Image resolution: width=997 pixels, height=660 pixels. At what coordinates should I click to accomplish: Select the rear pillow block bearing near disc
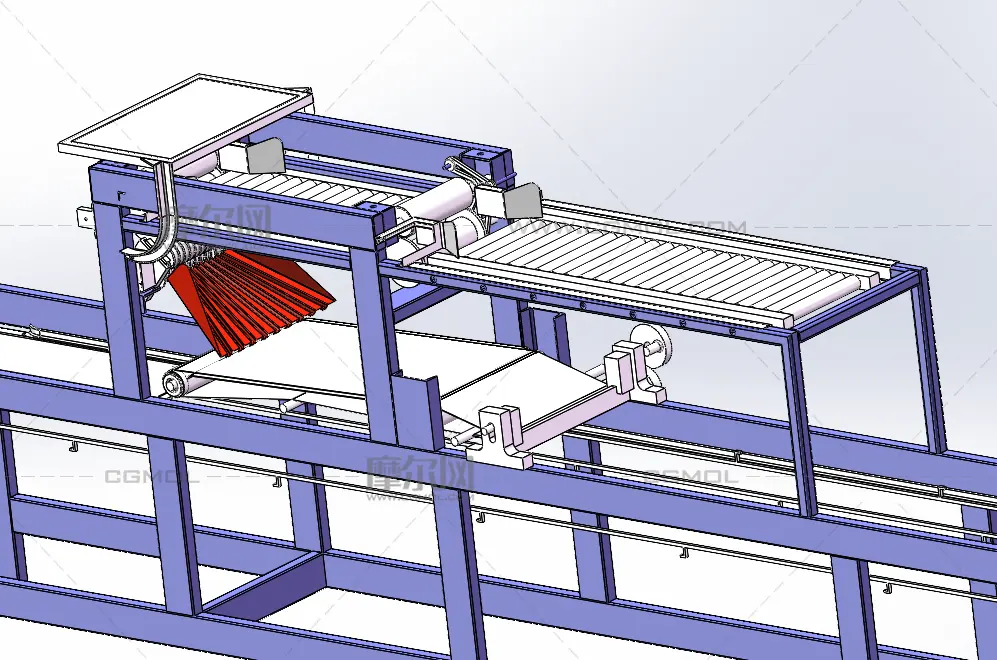[x=632, y=368]
